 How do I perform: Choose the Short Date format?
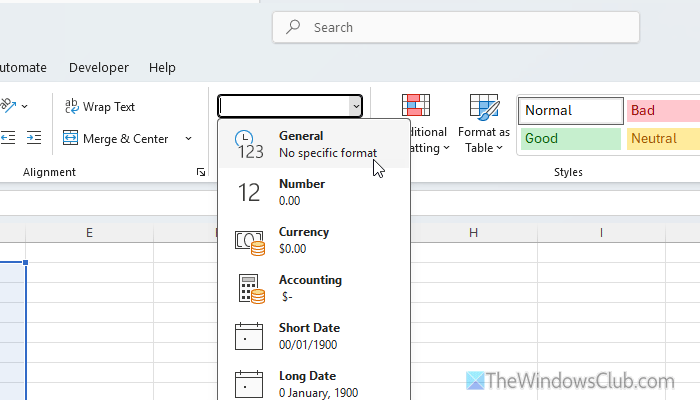pos(314,336)
